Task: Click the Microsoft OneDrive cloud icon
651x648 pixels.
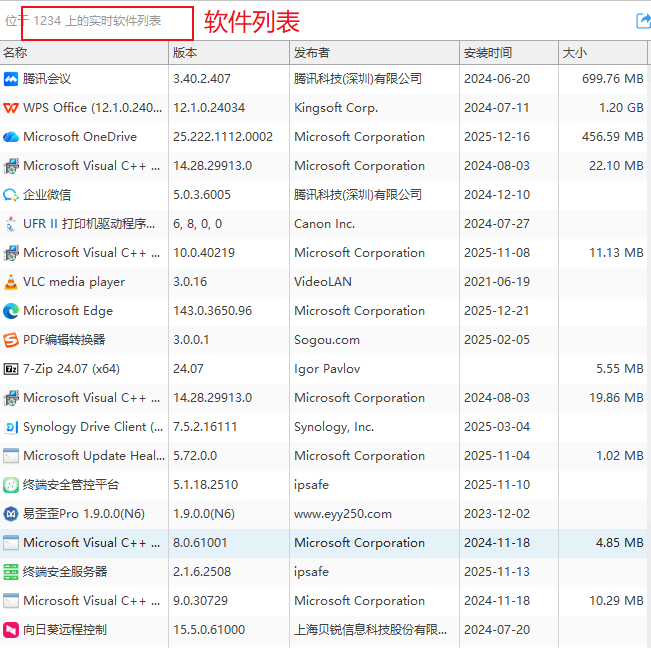Action: tap(11, 137)
